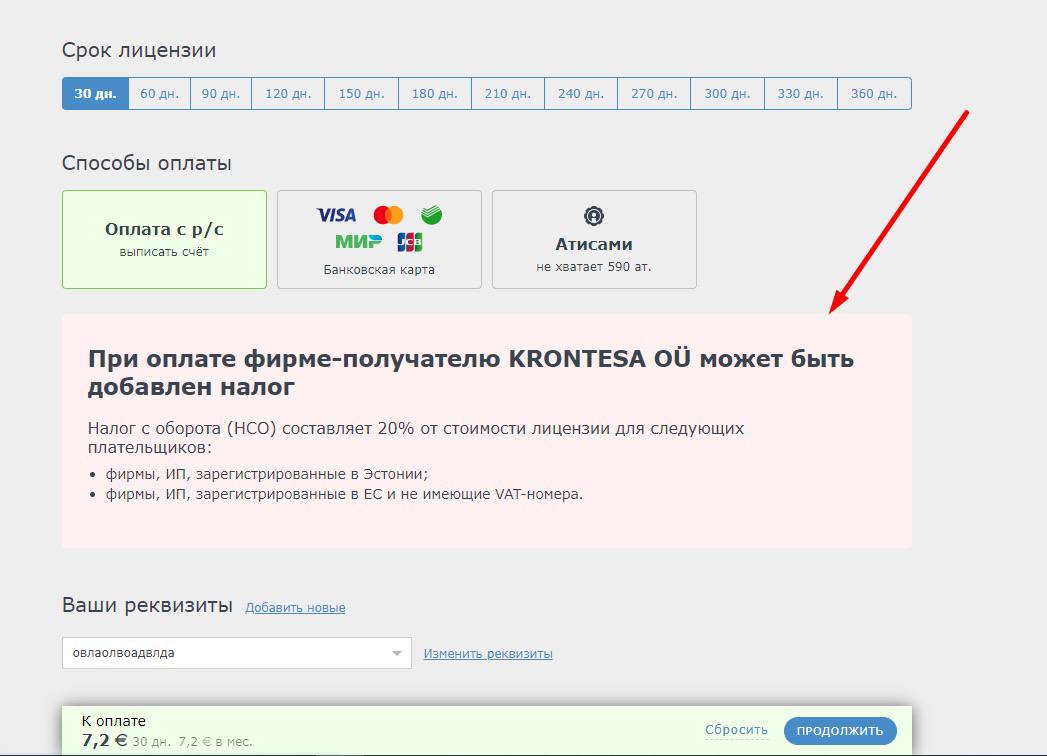
Task: Click the green Sberbank logo icon
Action: point(432,215)
